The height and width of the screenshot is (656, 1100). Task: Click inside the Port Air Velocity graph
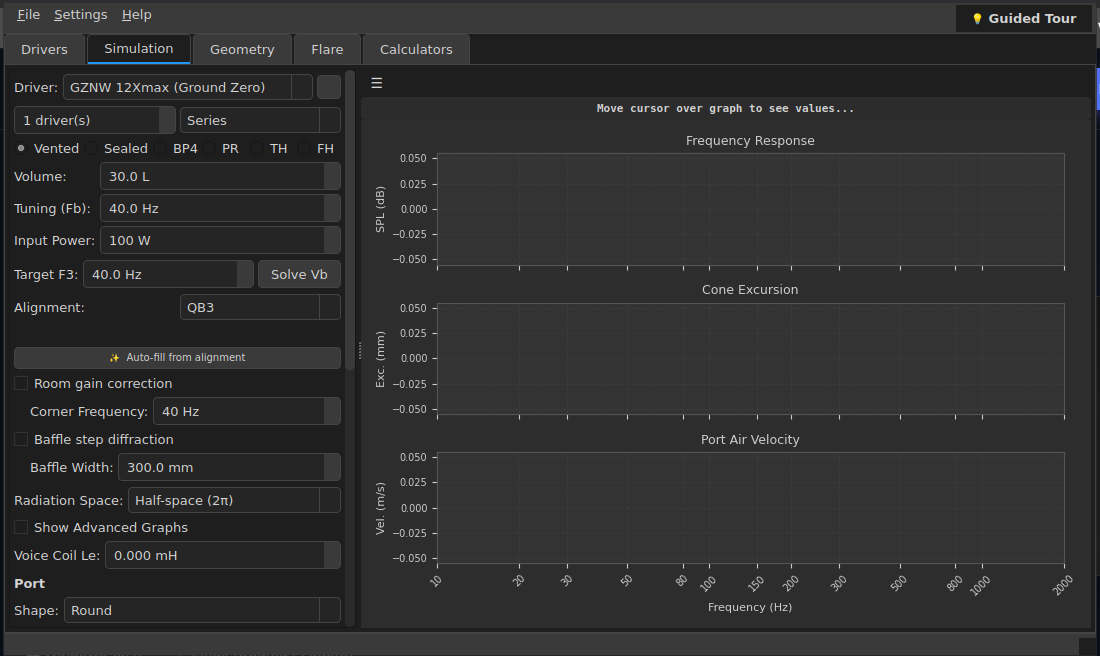751,508
